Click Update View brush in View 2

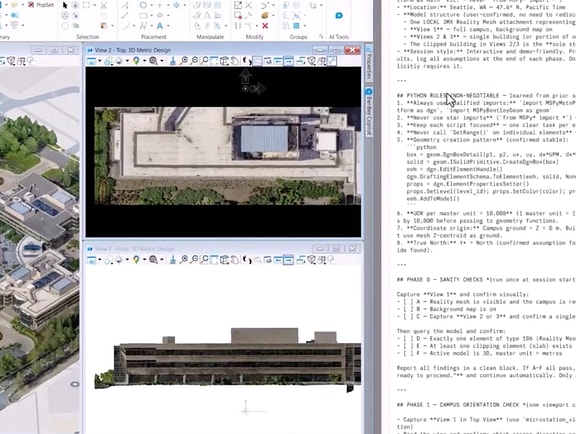click(x=173, y=61)
